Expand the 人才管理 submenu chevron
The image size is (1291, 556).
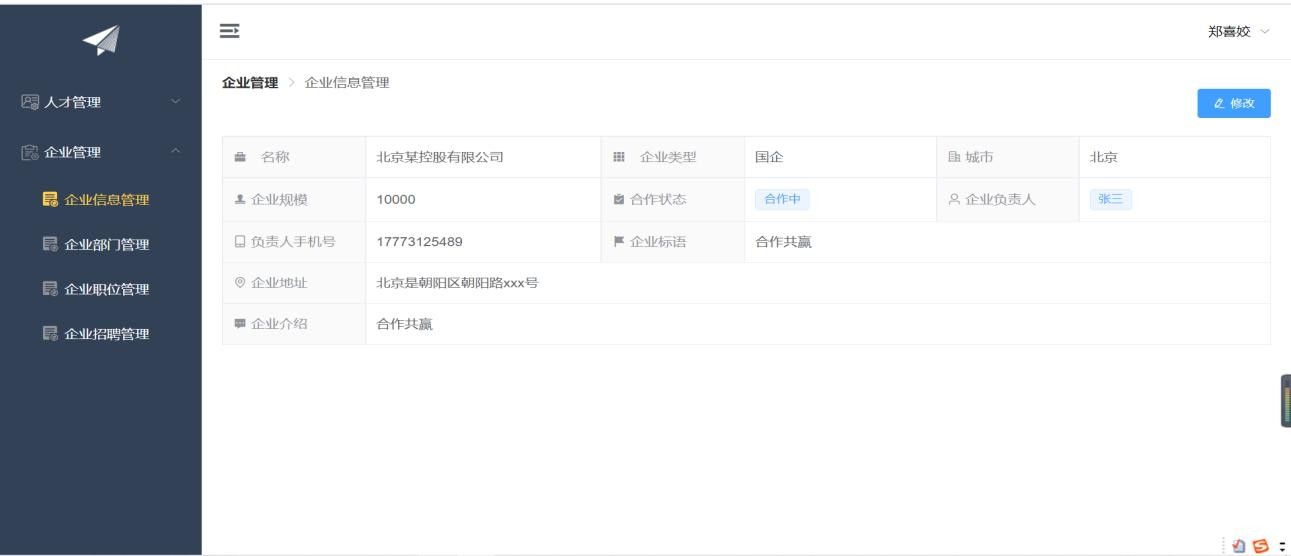click(177, 102)
